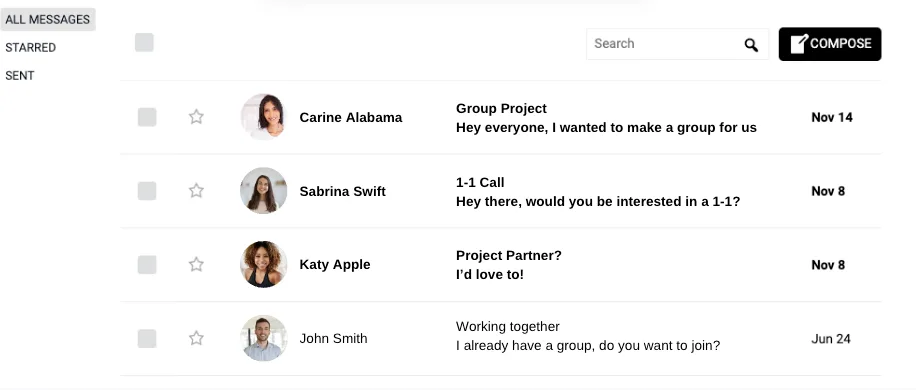Open Sabrina Swift's avatar photo
The height and width of the screenshot is (390, 916).
tap(263, 190)
